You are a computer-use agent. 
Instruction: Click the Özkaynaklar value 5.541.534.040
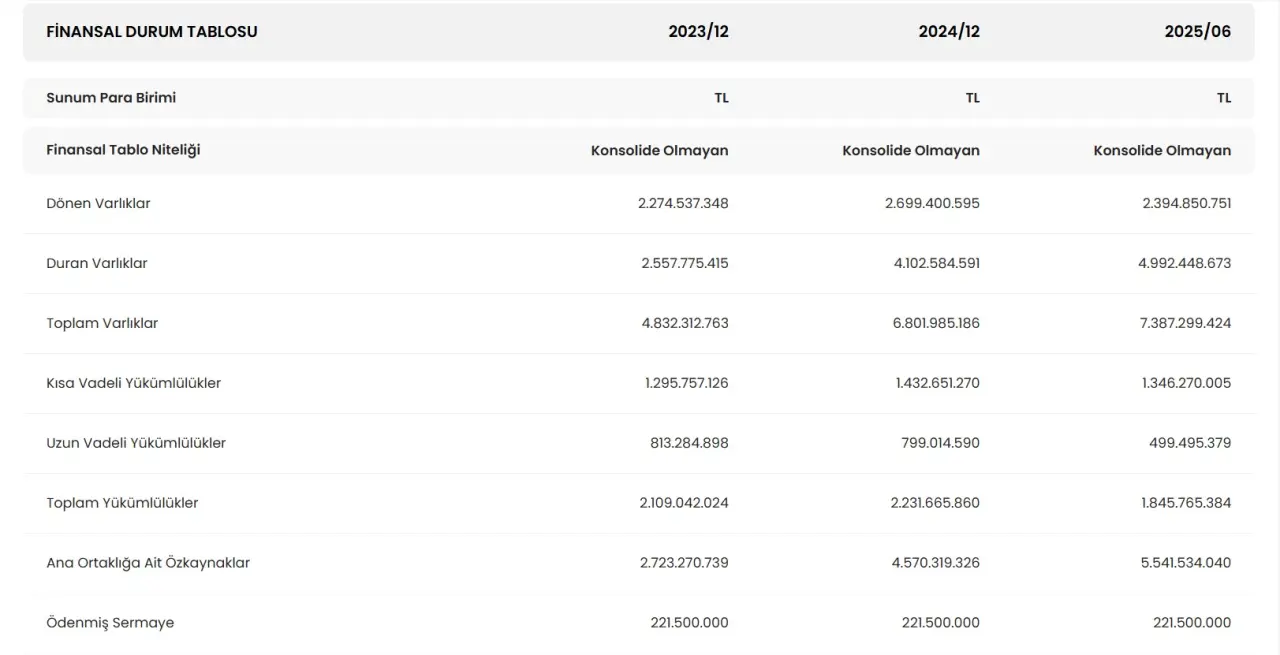coord(1186,563)
